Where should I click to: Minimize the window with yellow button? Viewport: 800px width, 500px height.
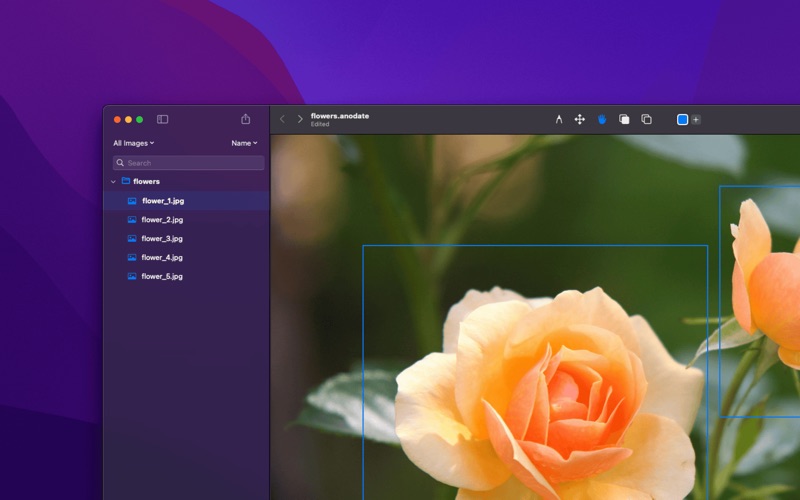pyautogui.click(x=128, y=119)
